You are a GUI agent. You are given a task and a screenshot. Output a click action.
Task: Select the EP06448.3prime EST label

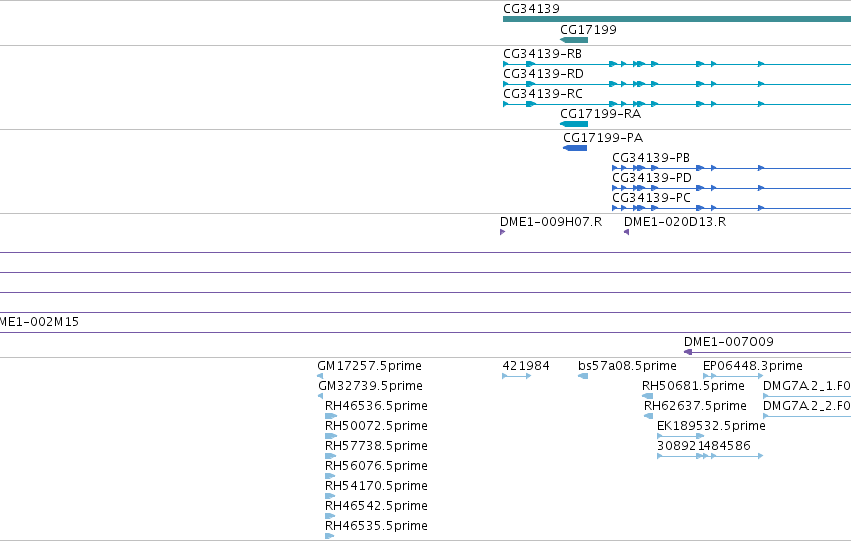pyautogui.click(x=752, y=366)
